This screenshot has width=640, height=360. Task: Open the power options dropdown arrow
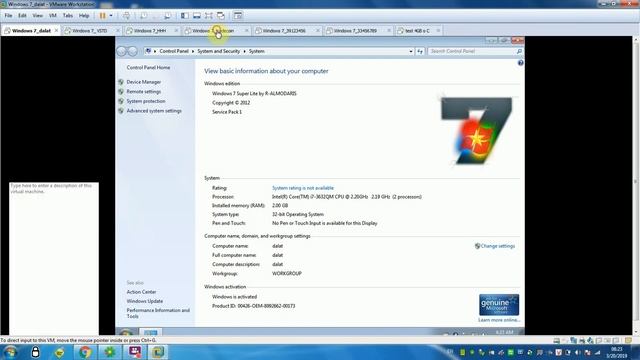111,16
